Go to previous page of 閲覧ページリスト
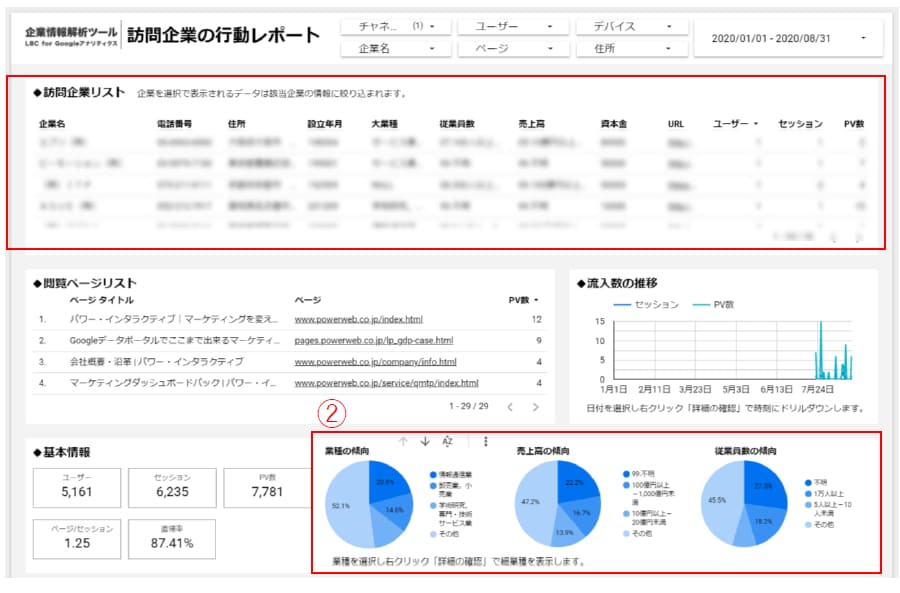The width and height of the screenshot is (900, 593). click(510, 407)
